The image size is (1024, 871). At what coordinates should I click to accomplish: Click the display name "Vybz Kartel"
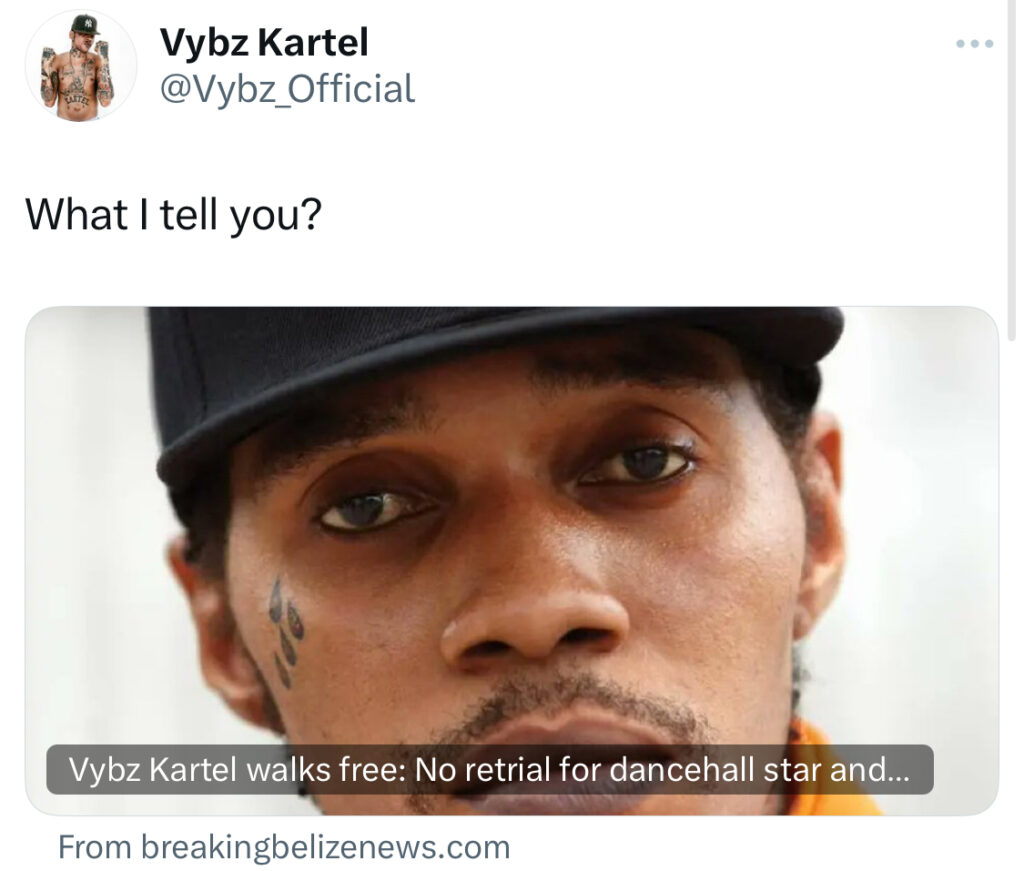pos(264,43)
